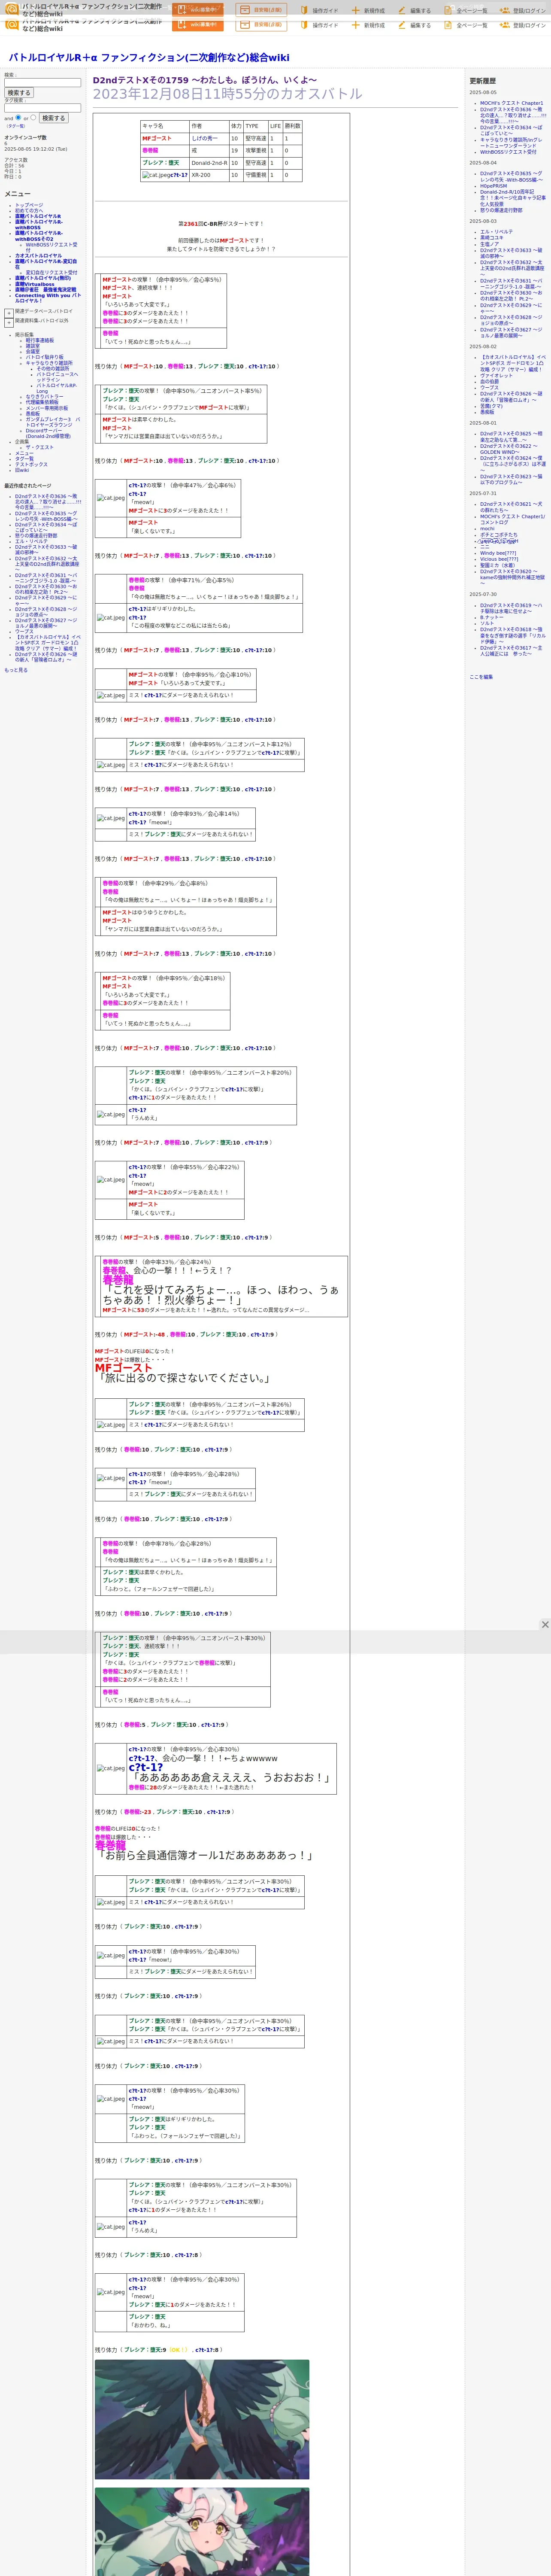Click ここを編集 in the right sidebar
This screenshot has width=551, height=2576.
[x=481, y=677]
